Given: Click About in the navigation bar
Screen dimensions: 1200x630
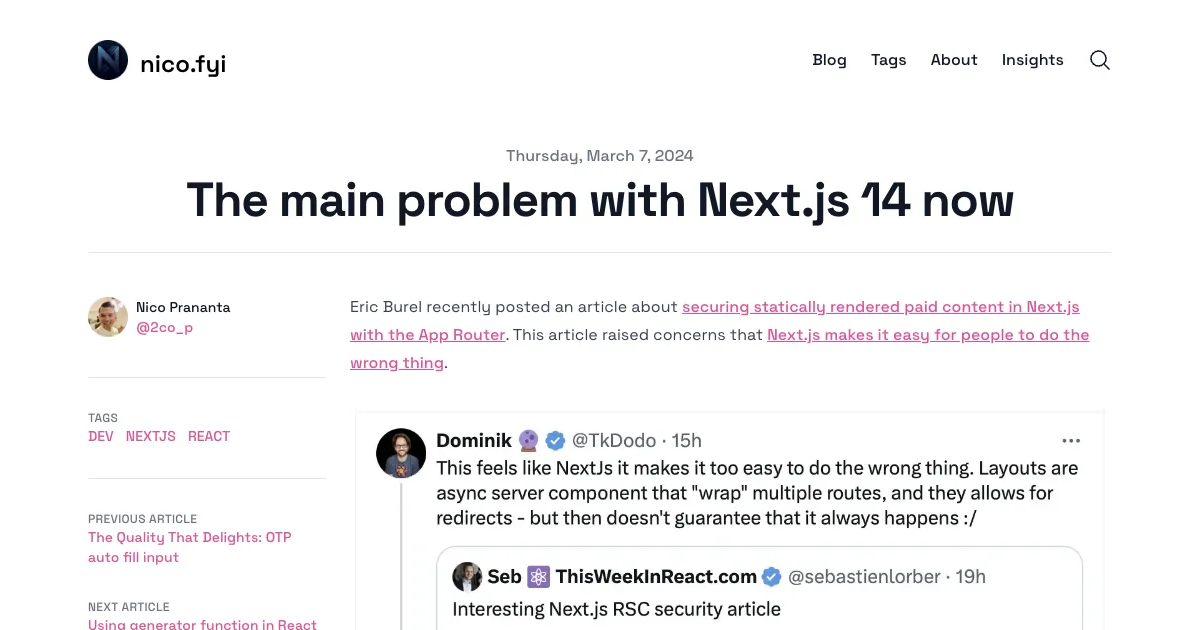Looking at the screenshot, I should coord(953,60).
